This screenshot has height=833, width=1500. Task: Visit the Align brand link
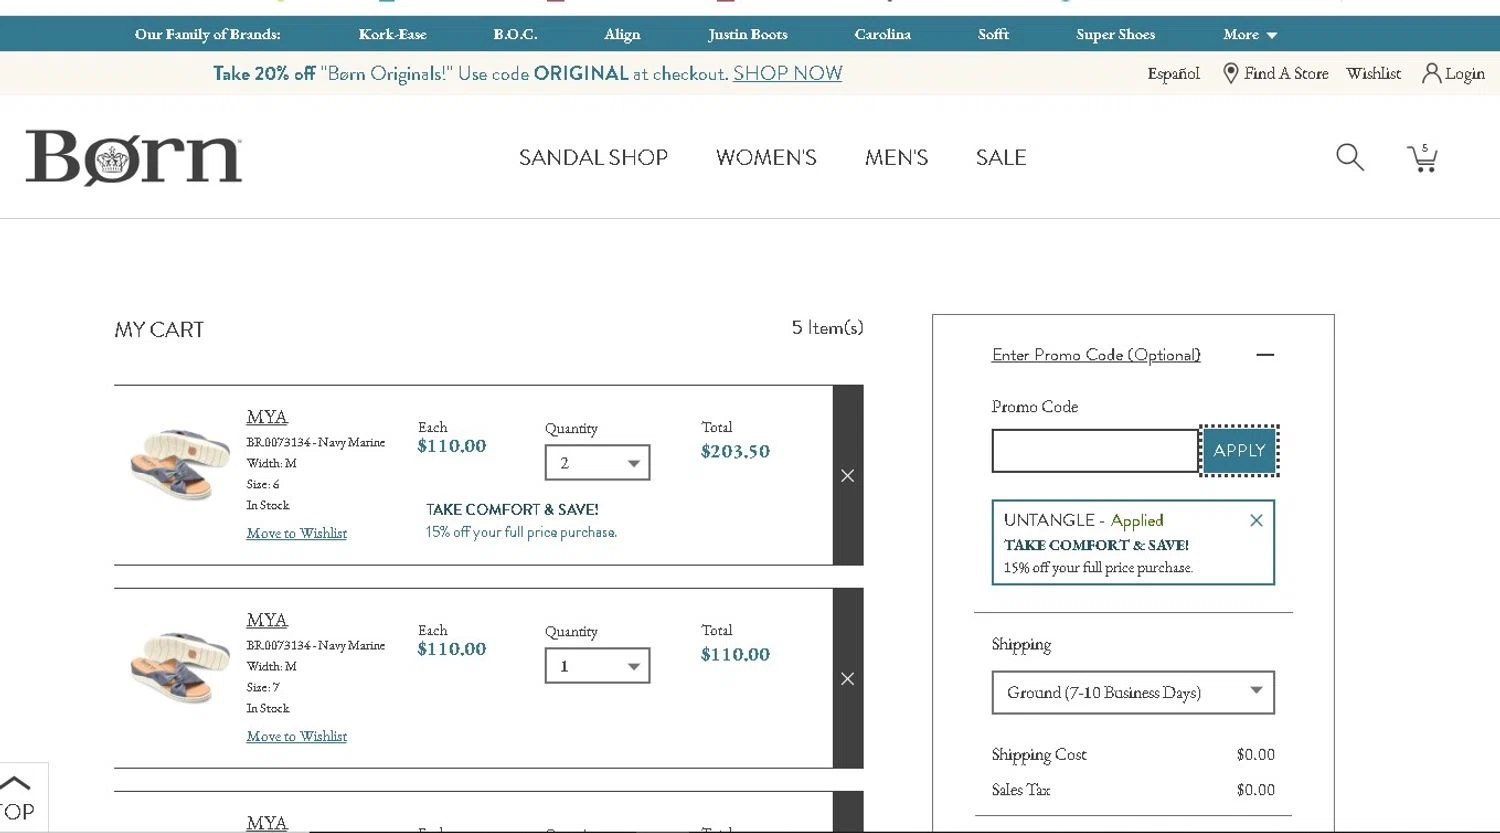622,34
